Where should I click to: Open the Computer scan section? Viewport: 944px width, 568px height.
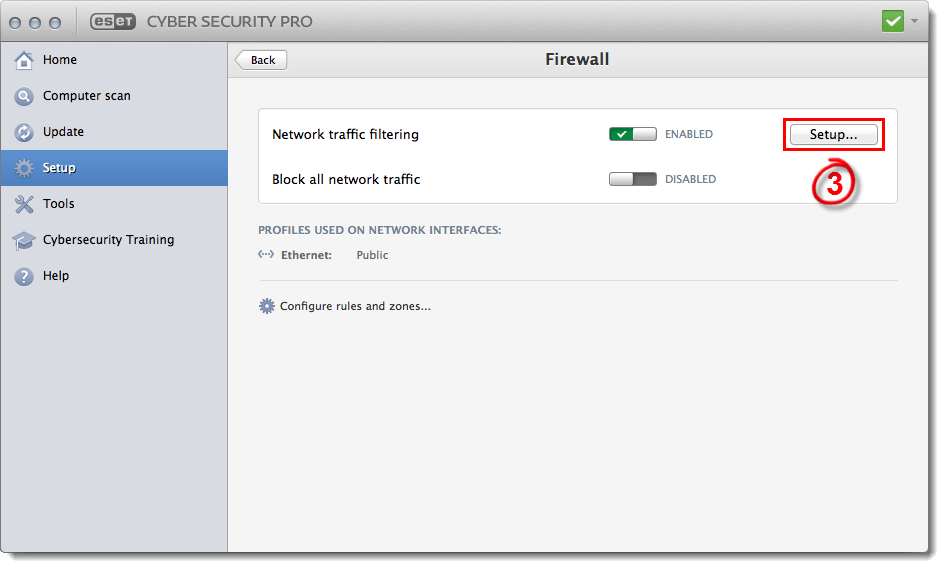coord(87,96)
